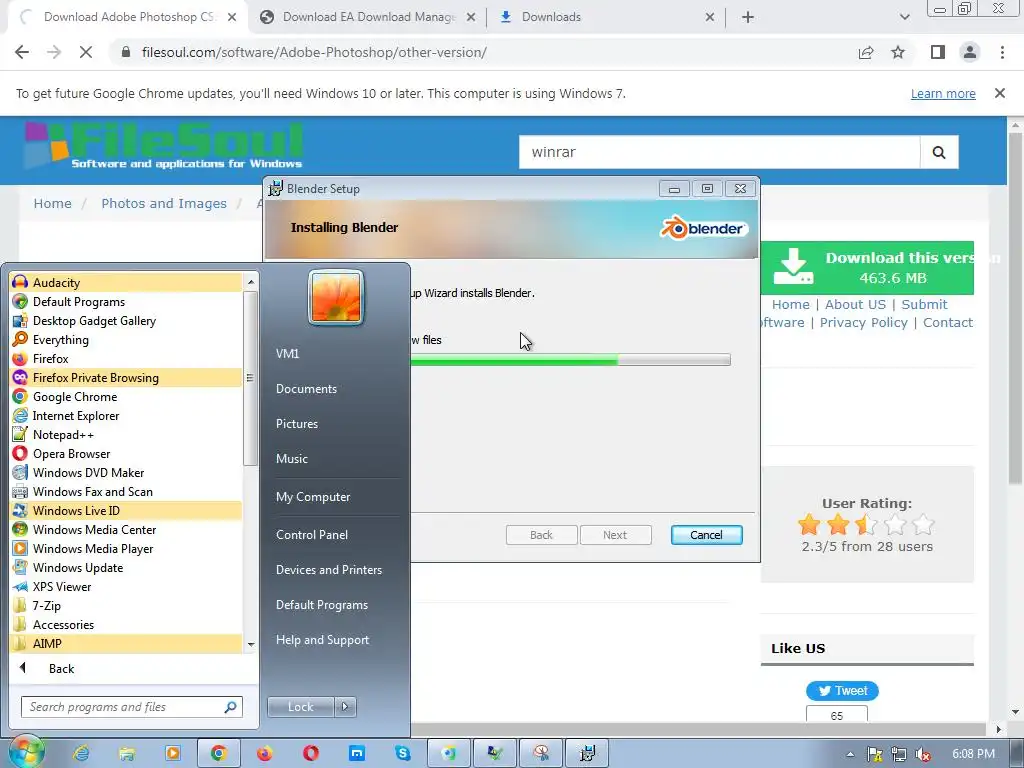Launch the Everything search program
The image size is (1024, 768).
click(126, 340)
